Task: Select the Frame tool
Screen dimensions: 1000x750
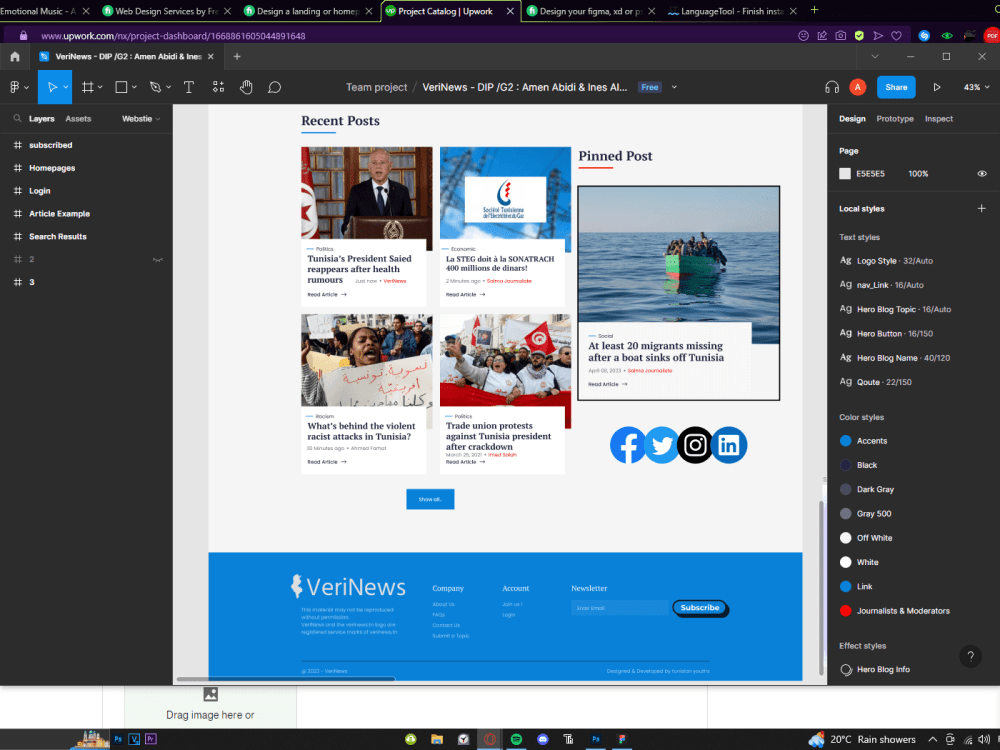Action: (x=87, y=87)
